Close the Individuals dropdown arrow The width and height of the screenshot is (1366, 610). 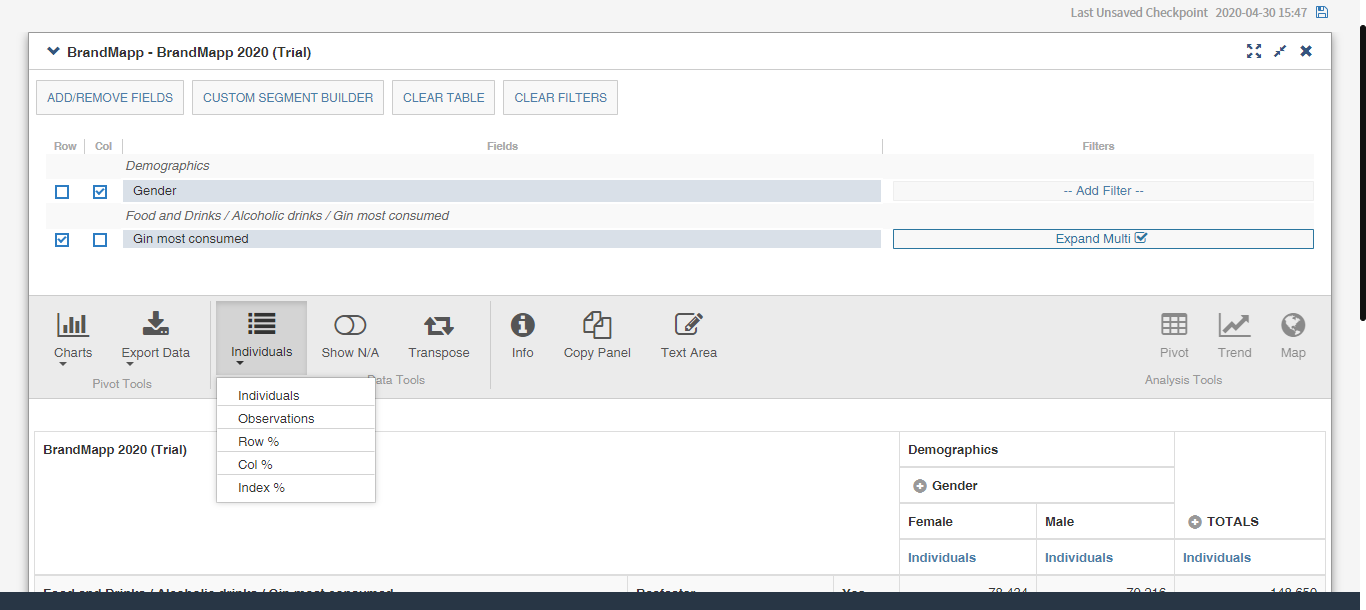click(240, 364)
